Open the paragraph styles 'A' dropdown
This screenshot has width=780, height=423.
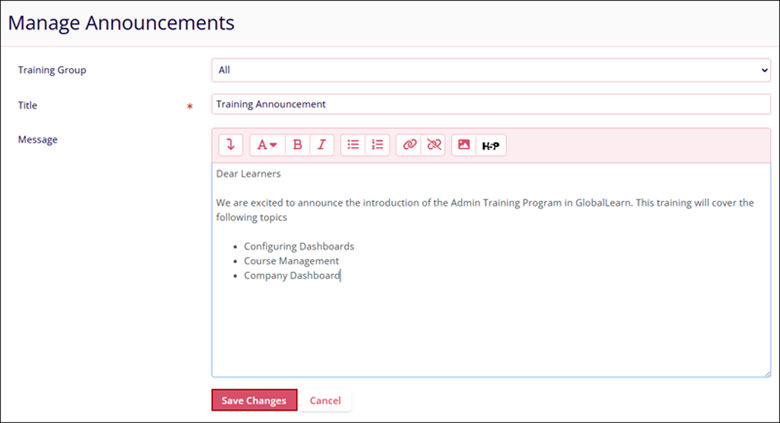266,145
